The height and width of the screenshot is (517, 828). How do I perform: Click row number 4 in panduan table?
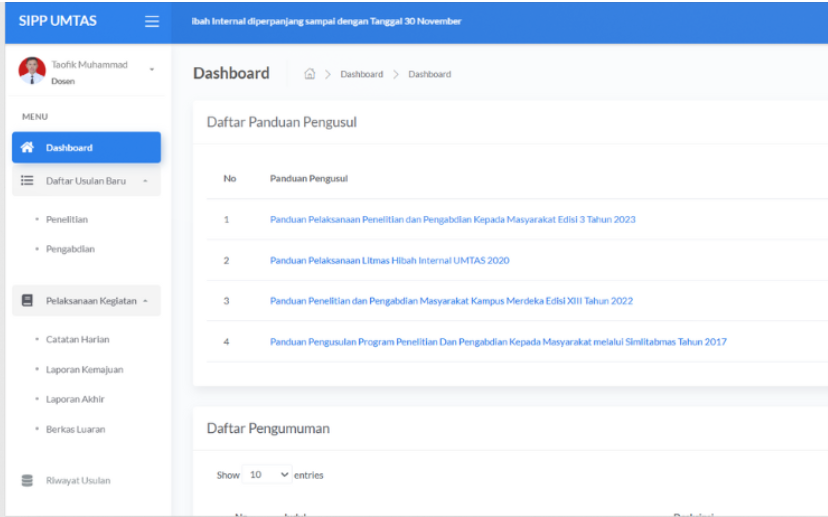227,342
